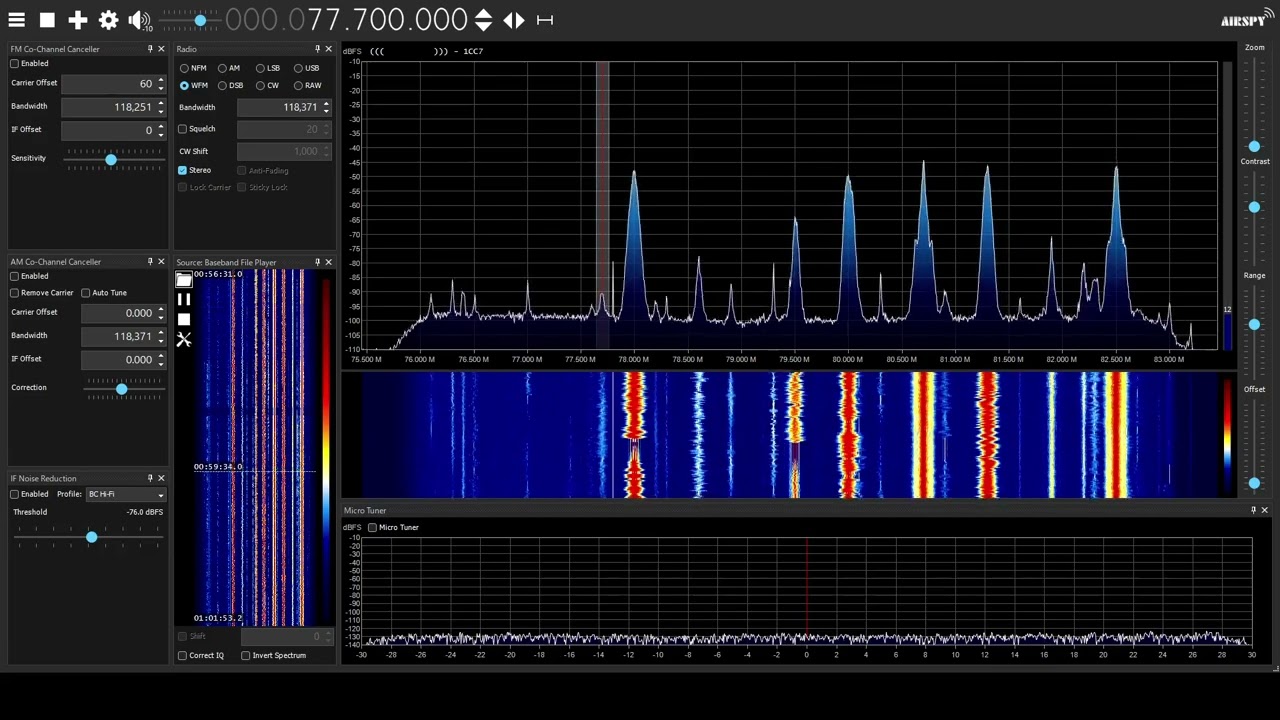Open a baseband file with folder icon
1280x720 pixels.
184,281
